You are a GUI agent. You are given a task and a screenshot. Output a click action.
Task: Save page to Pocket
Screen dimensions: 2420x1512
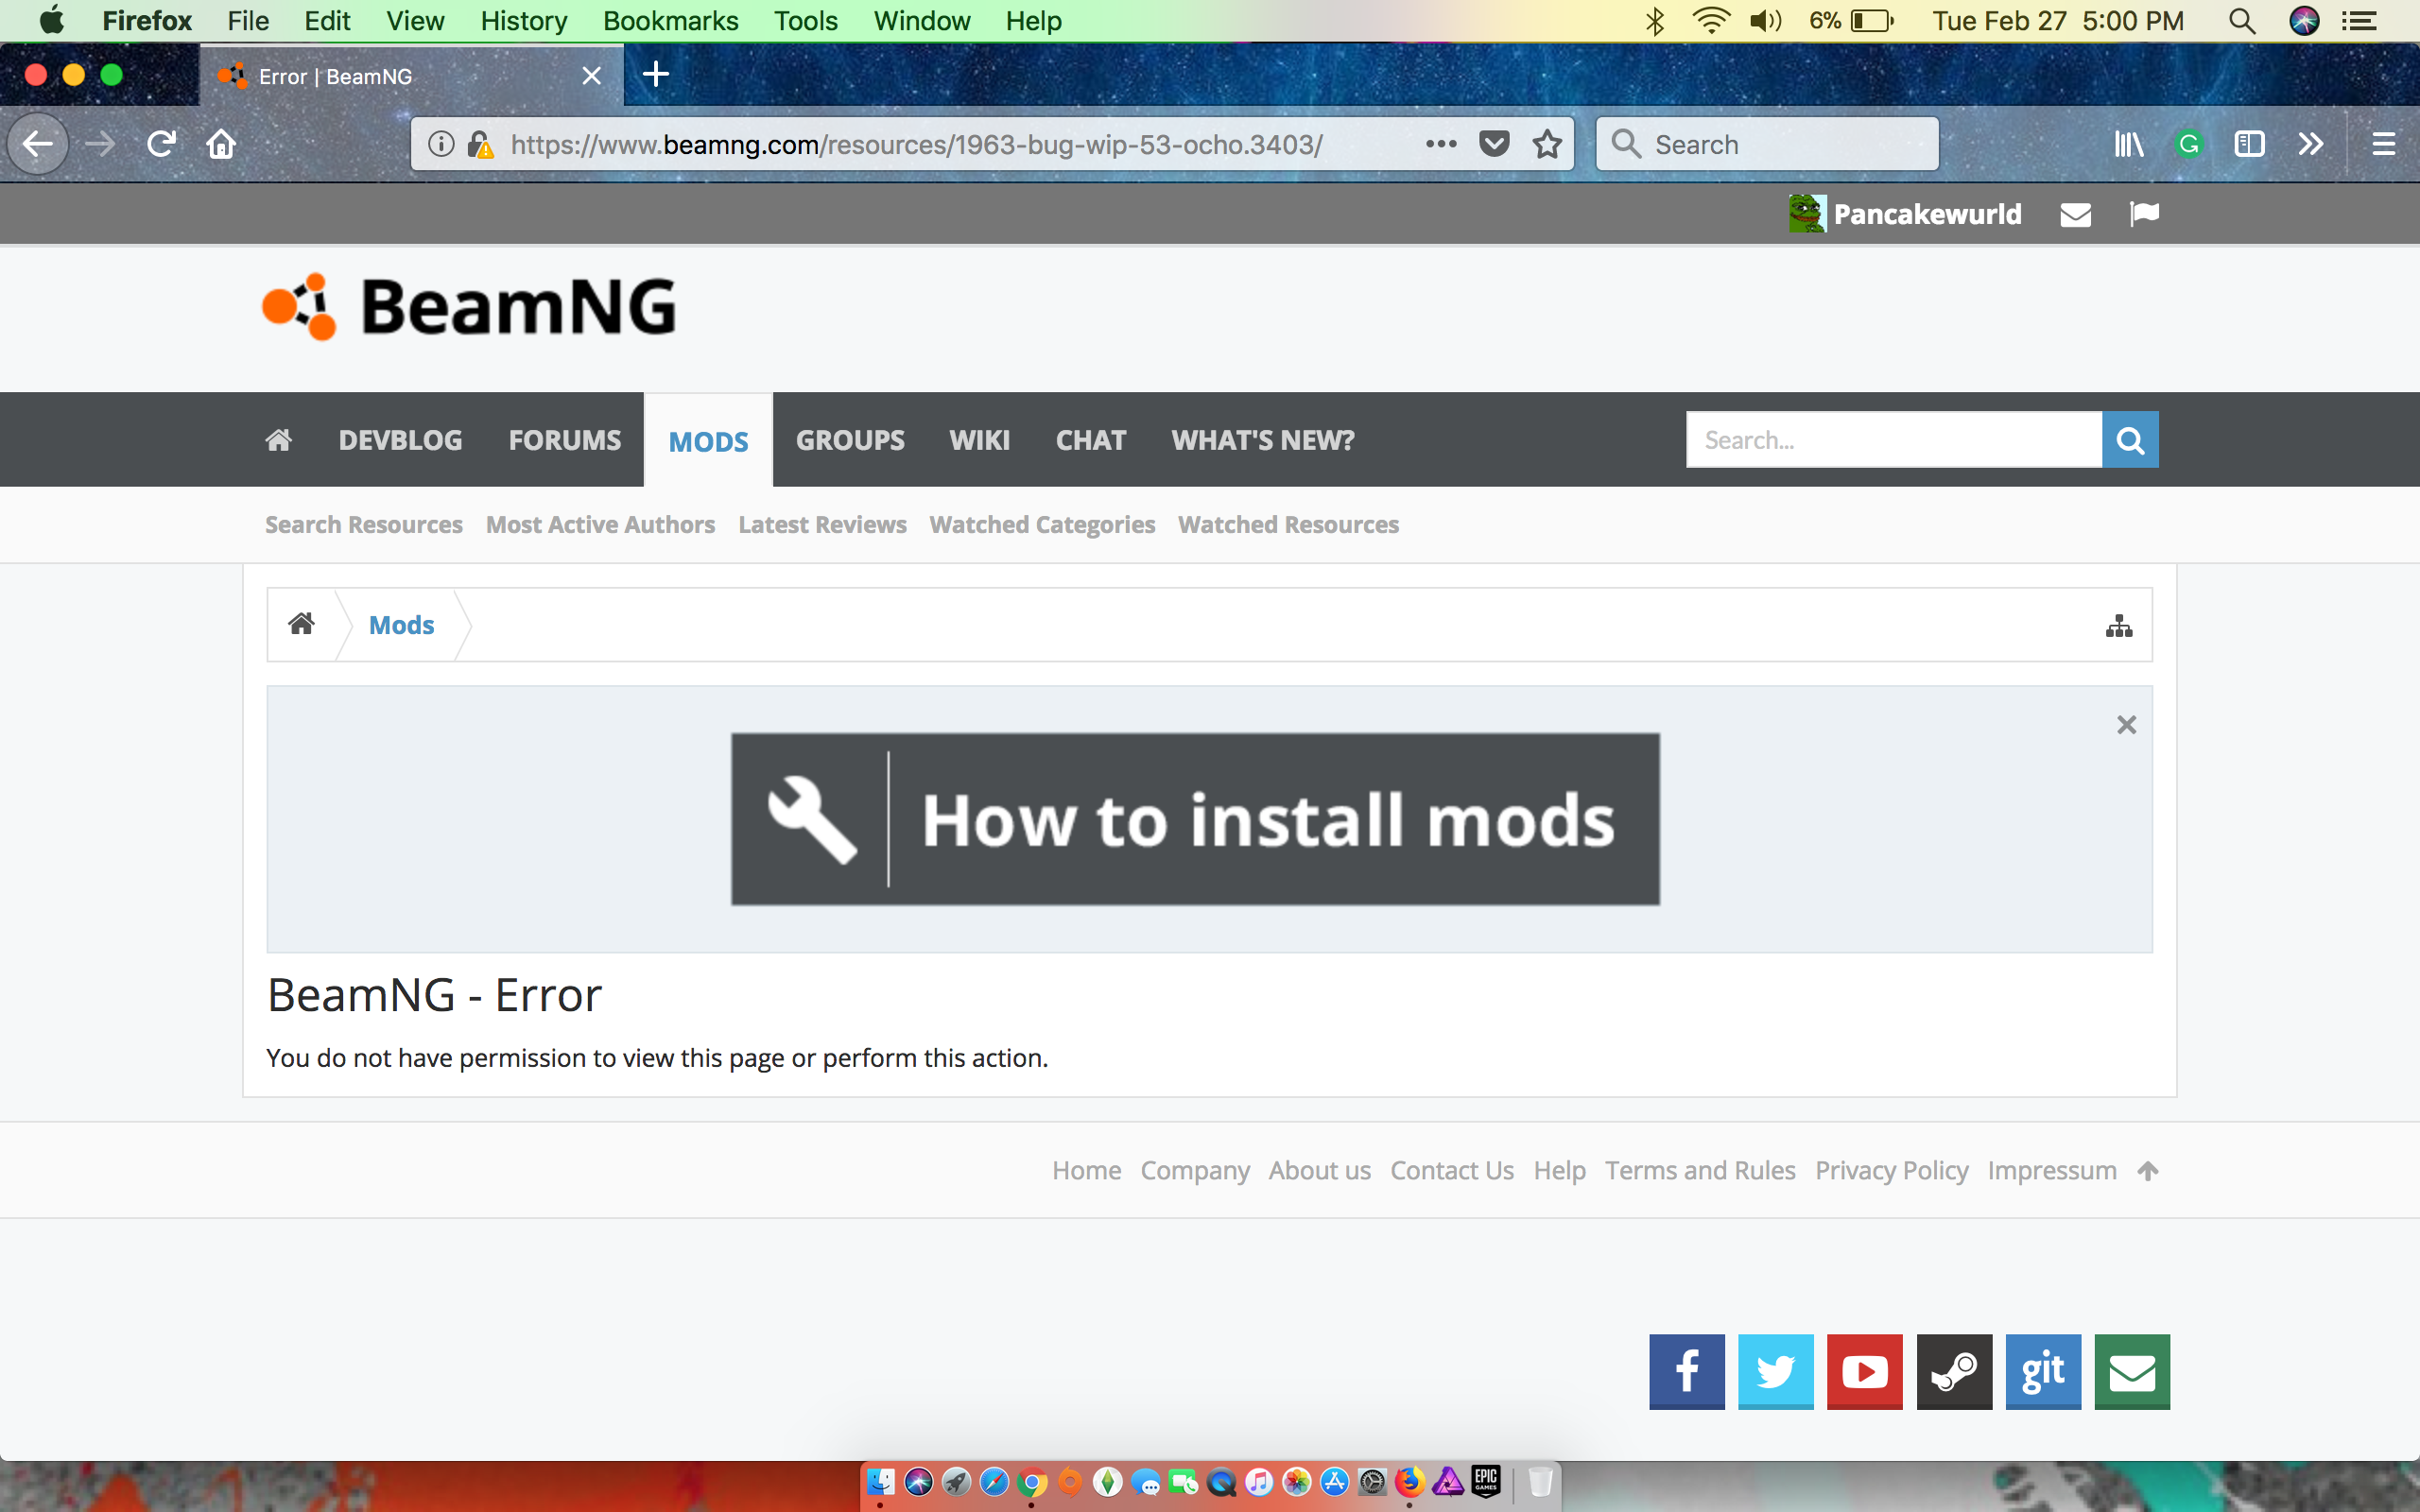tap(1494, 144)
